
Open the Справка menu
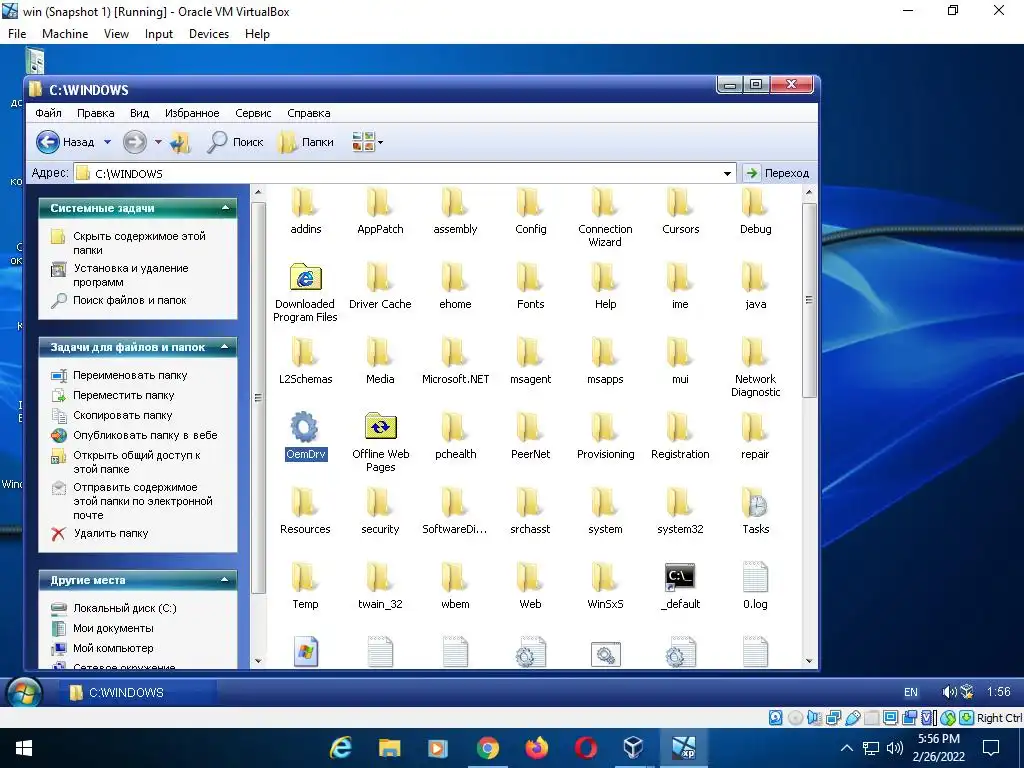point(308,113)
